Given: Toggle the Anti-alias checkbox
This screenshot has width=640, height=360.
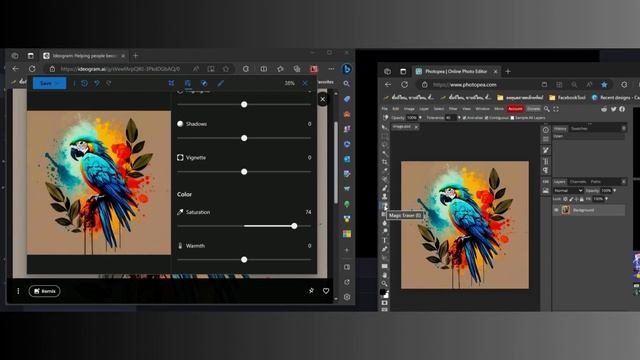Looking at the screenshot, I should click(464, 118).
